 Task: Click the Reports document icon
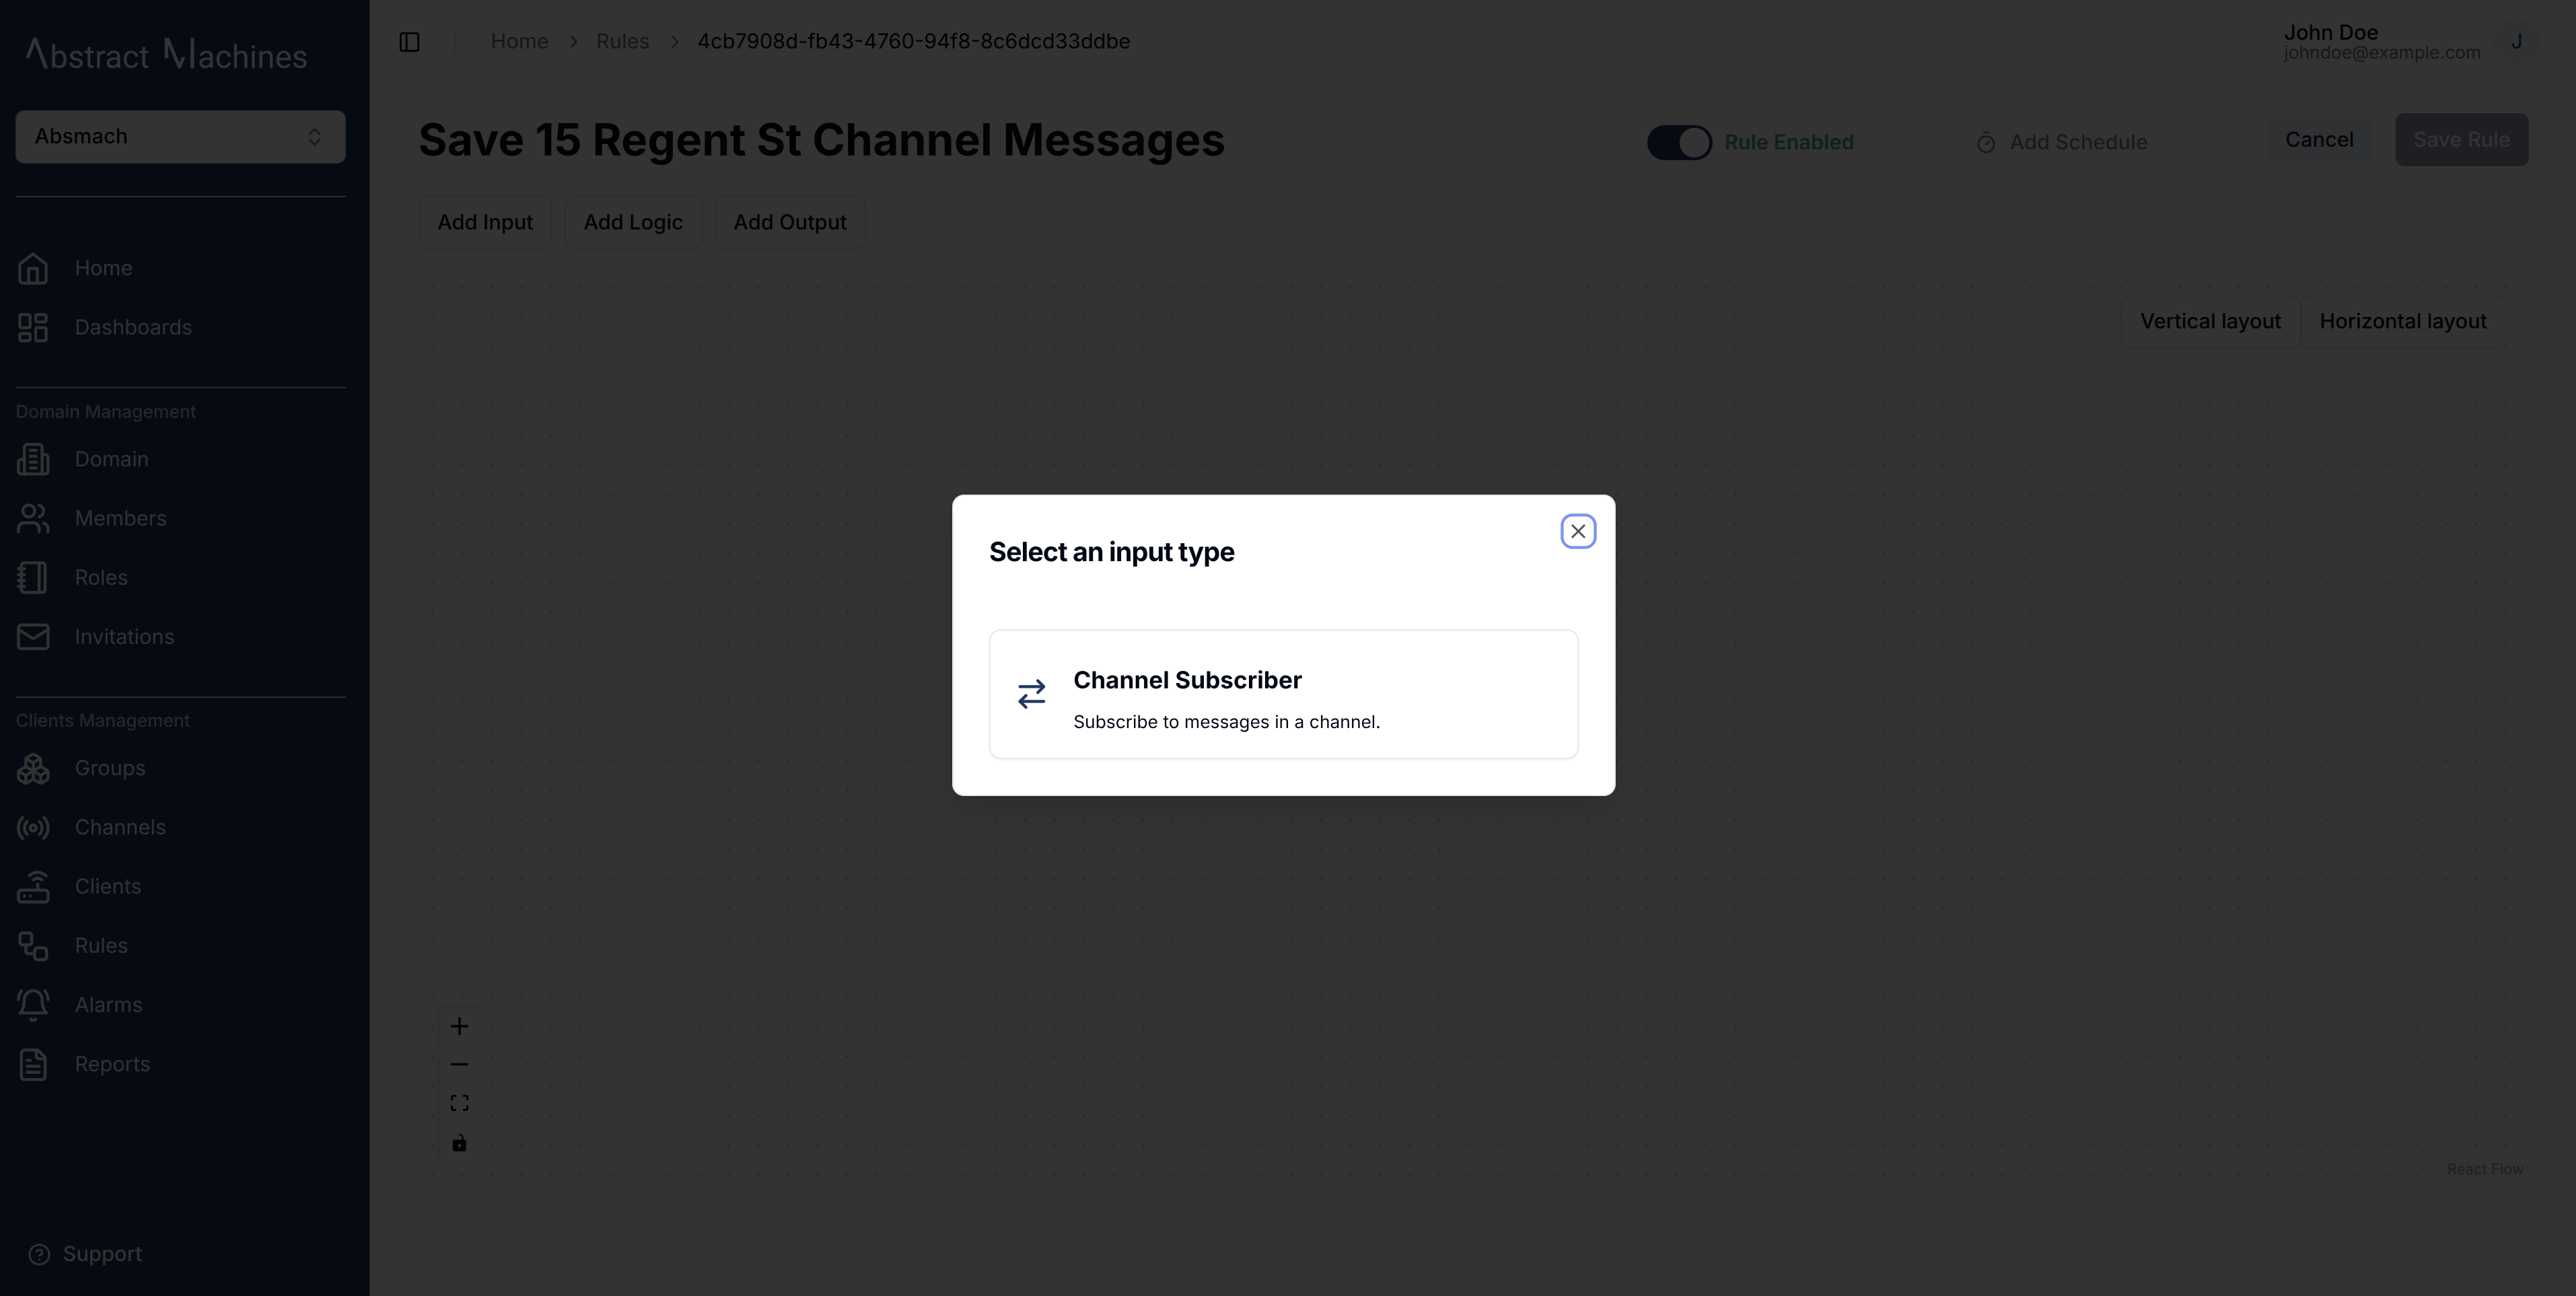click(33, 1064)
